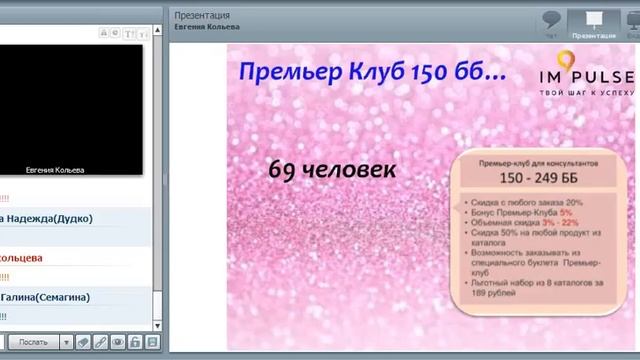Click the IM PULSE logo on slide
The width and height of the screenshot is (640, 360).
coord(587,73)
